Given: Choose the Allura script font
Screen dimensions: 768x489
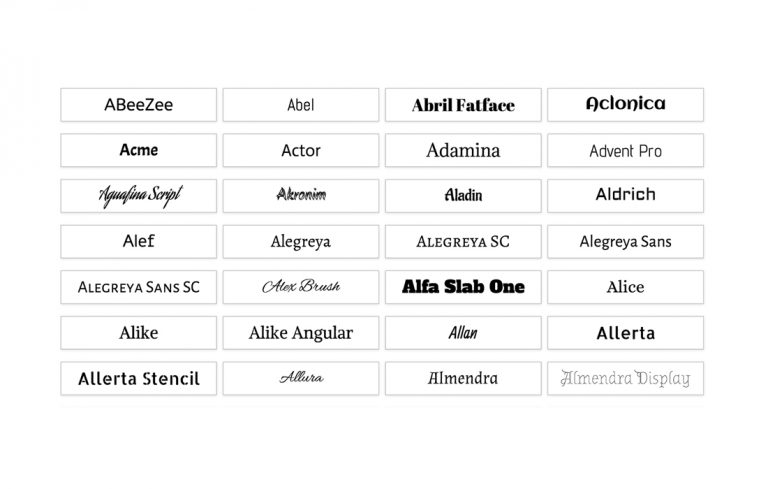Looking at the screenshot, I should (301, 378).
